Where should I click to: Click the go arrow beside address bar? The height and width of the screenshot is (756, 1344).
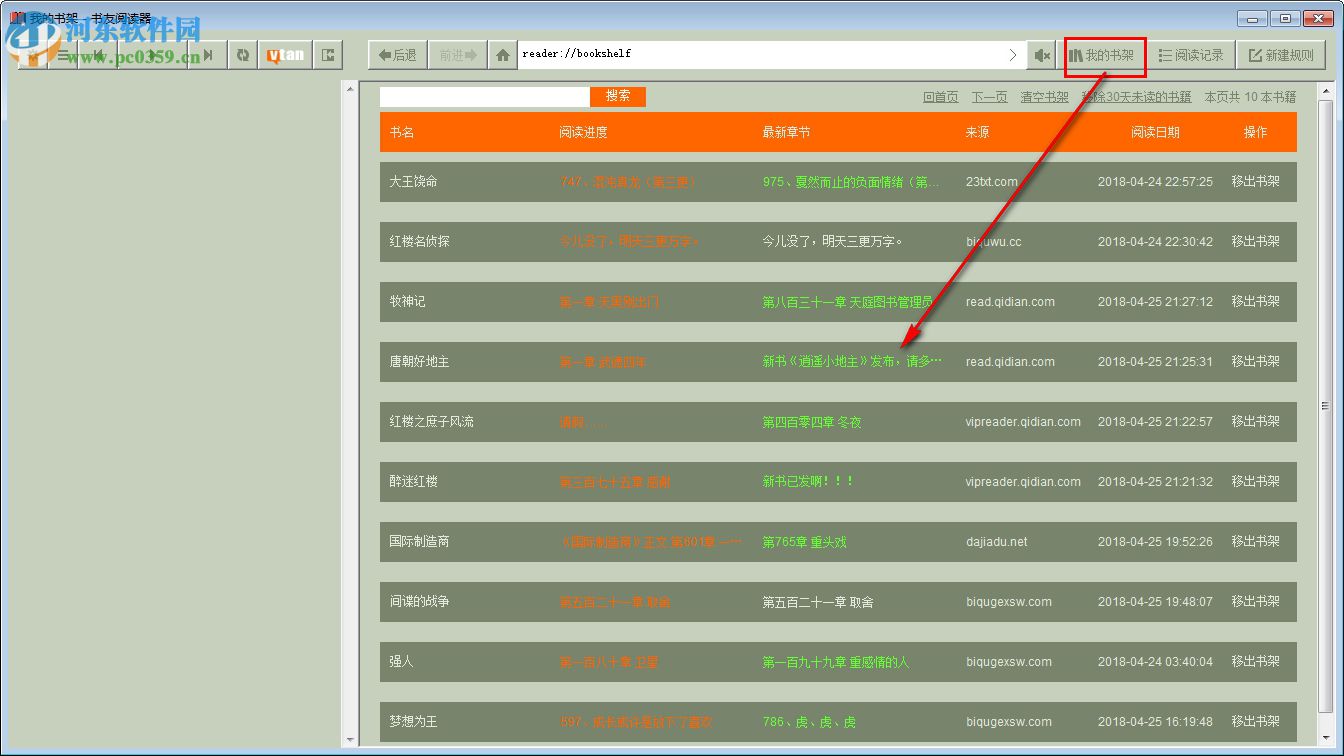click(x=1012, y=55)
